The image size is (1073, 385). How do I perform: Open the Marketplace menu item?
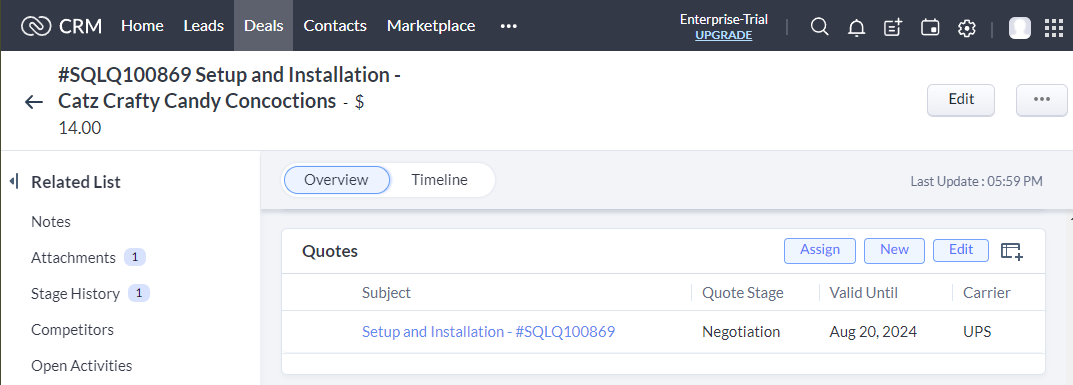point(431,26)
